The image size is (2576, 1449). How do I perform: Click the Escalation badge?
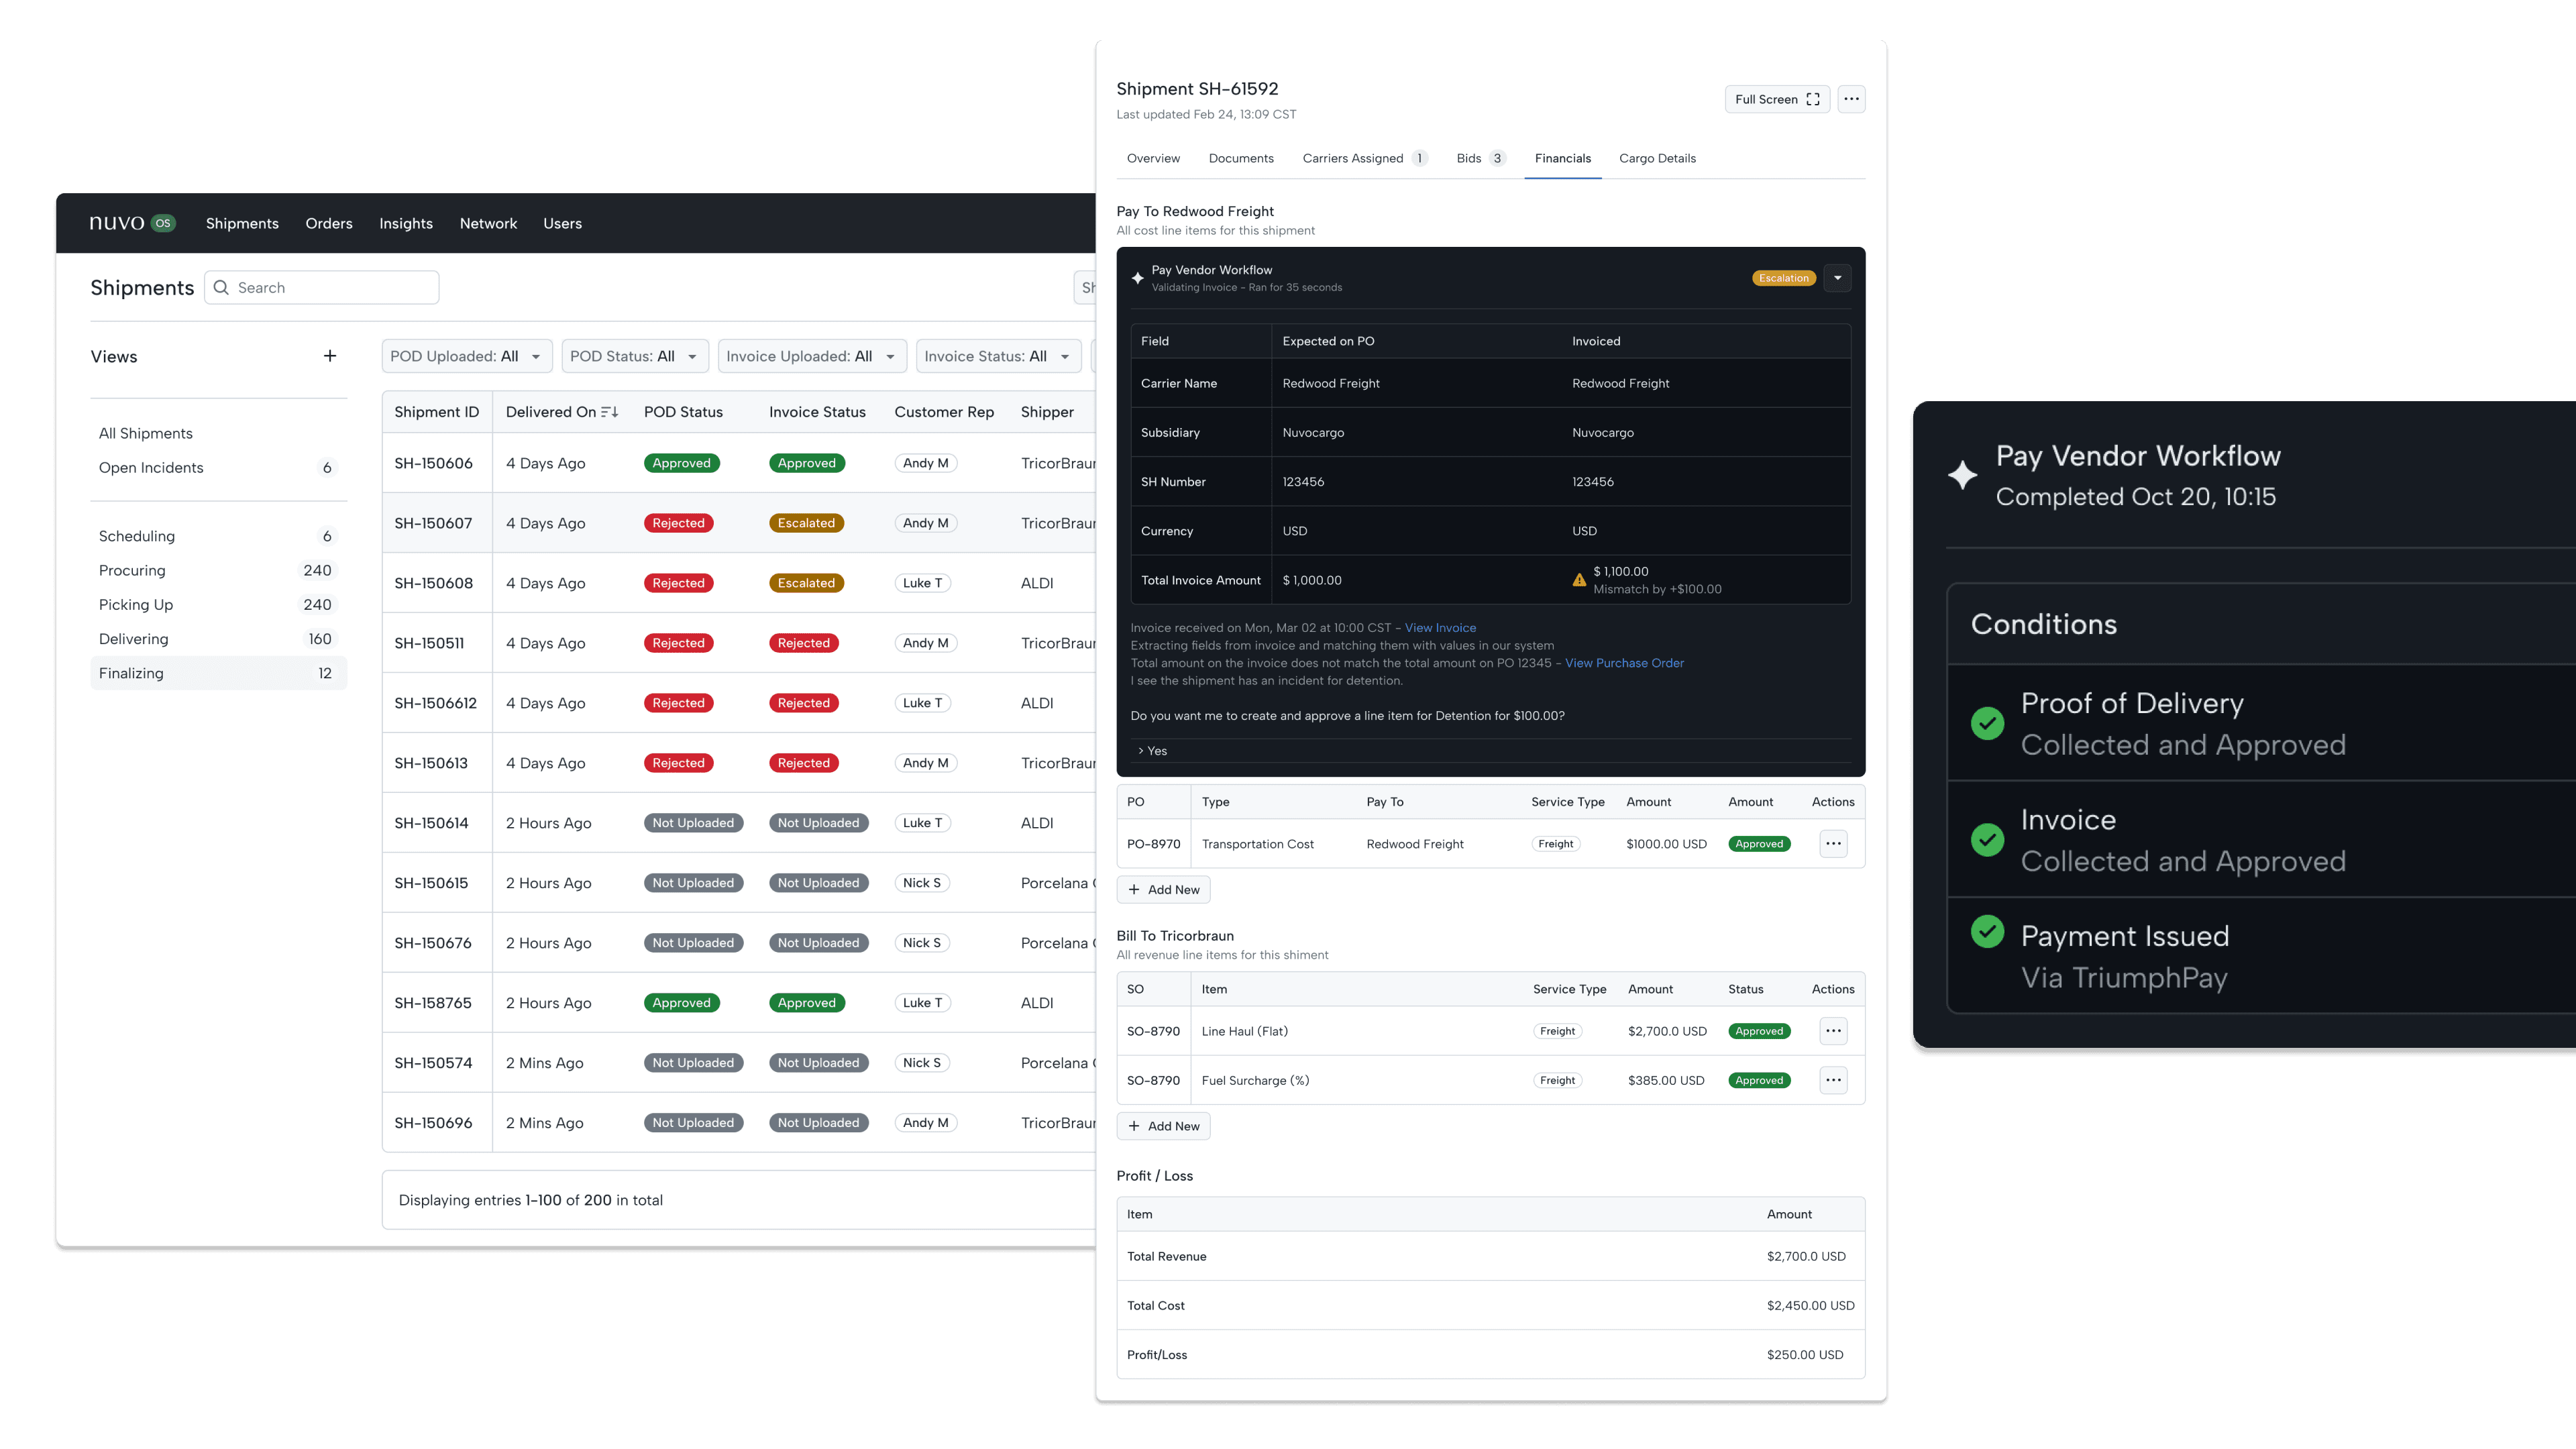1783,278
